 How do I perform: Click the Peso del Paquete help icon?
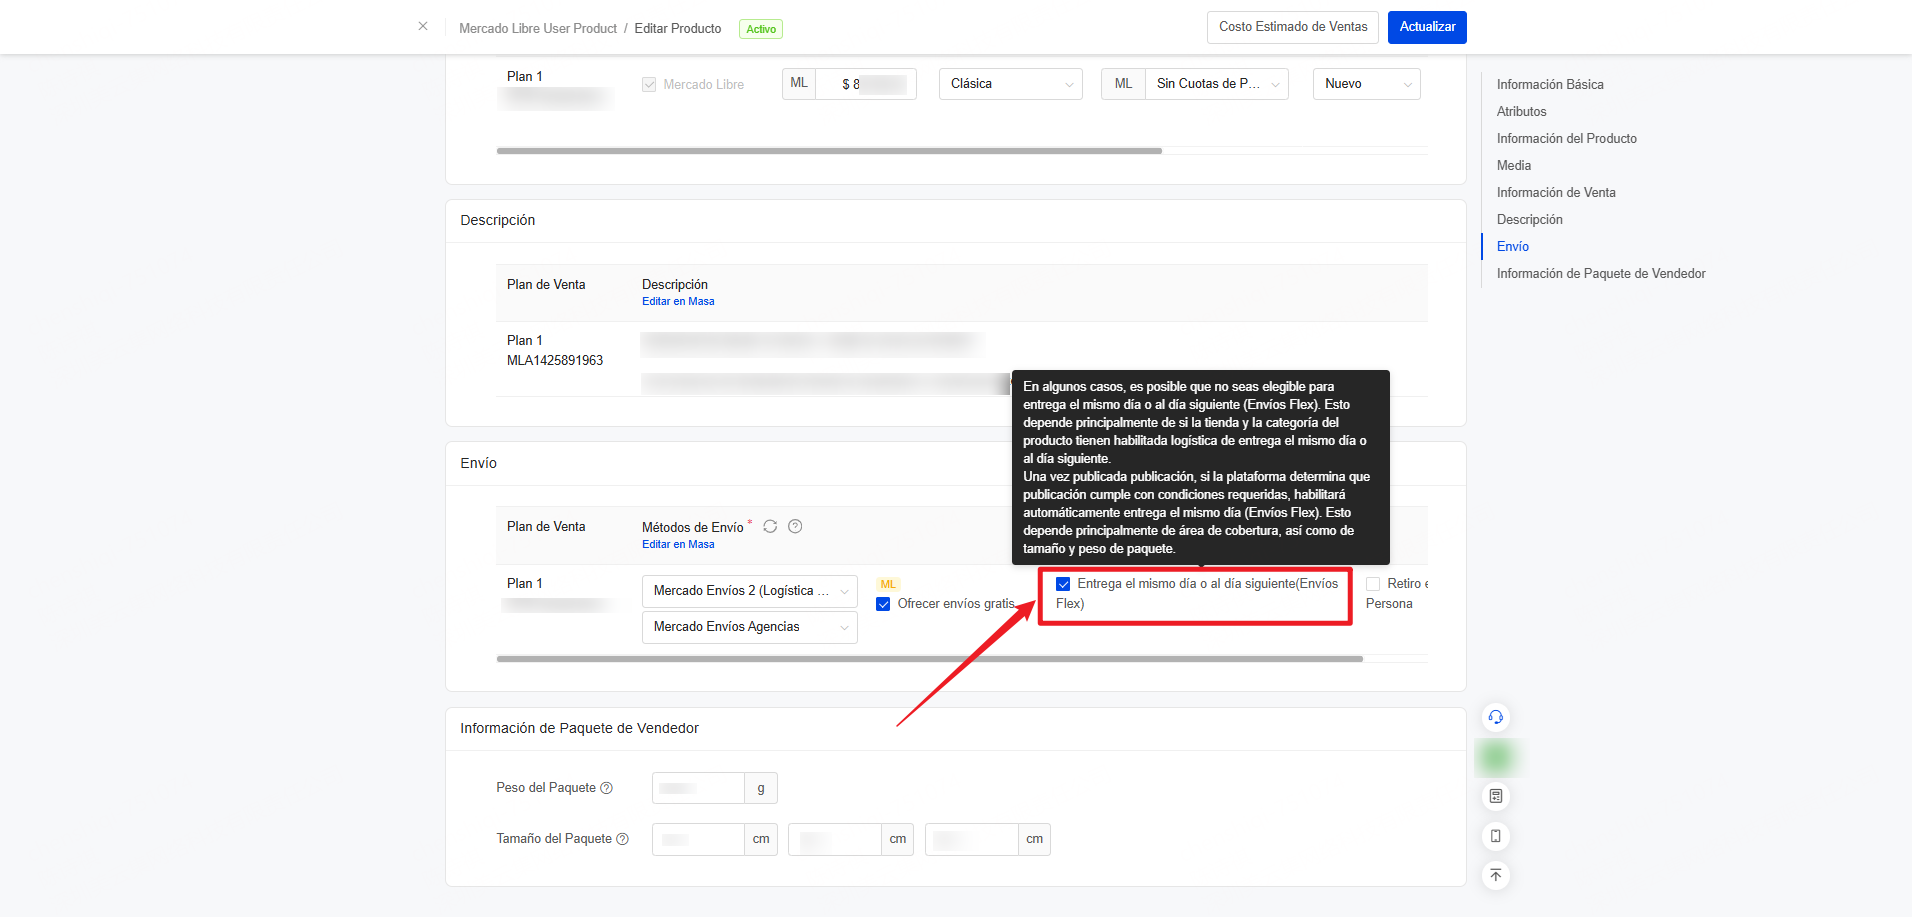point(606,788)
